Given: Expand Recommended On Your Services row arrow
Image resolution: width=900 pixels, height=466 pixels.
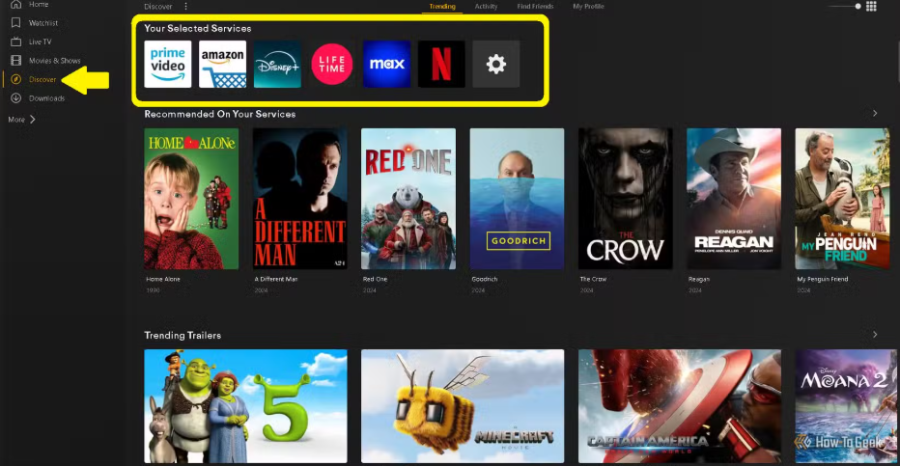Looking at the screenshot, I should click(x=875, y=114).
